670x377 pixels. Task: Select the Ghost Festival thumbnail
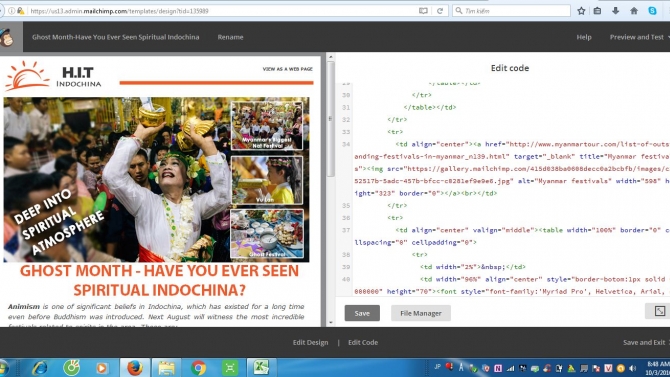pyautogui.click(x=267, y=234)
